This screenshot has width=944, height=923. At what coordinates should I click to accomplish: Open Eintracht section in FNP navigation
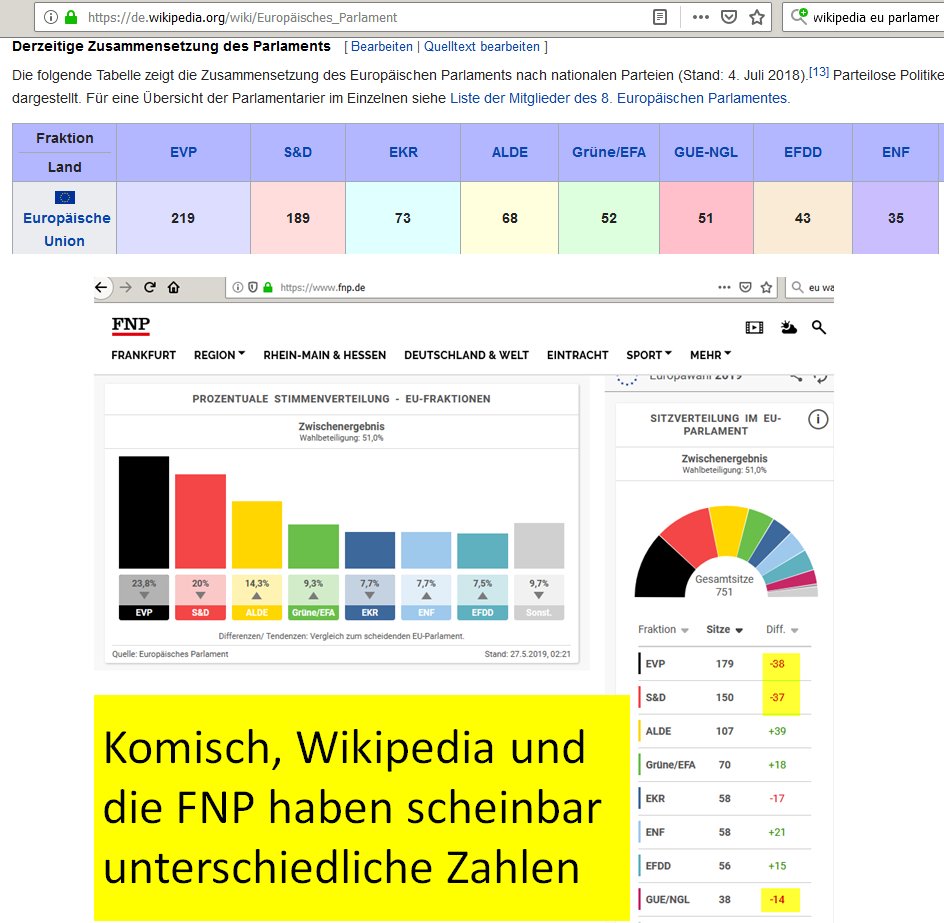(577, 355)
